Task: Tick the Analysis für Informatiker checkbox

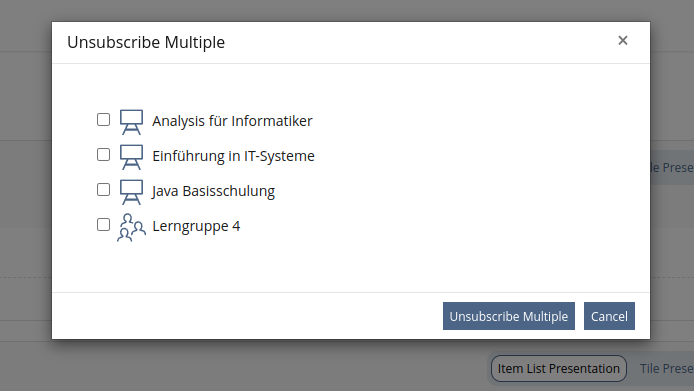Action: point(104,120)
